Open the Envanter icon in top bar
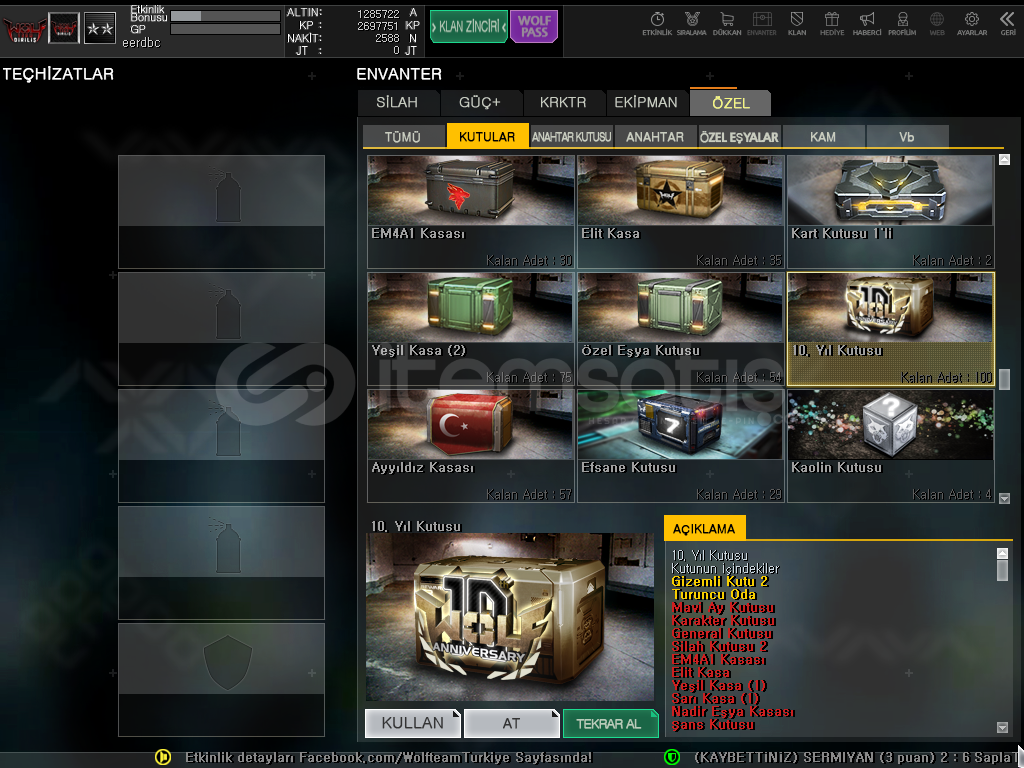 (x=762, y=23)
